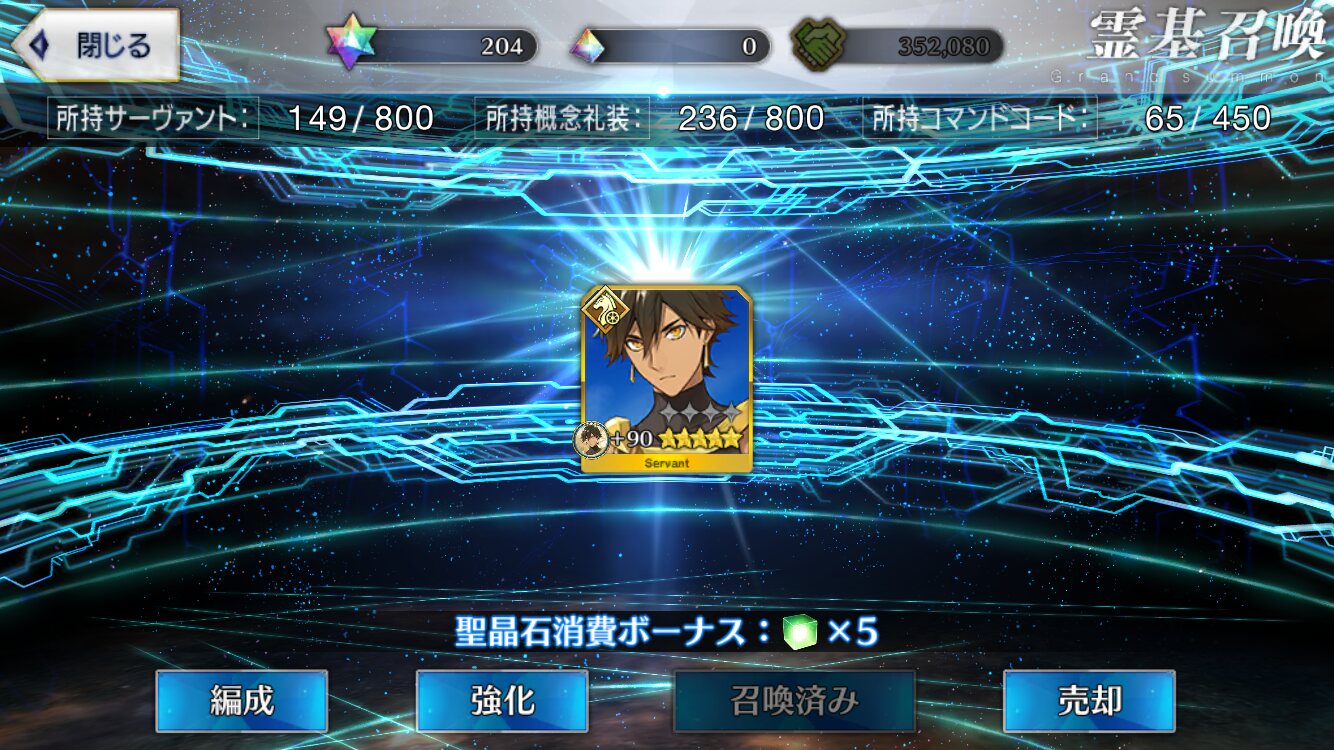
Task: Click the small servant portrait beside +90
Action: [591, 439]
